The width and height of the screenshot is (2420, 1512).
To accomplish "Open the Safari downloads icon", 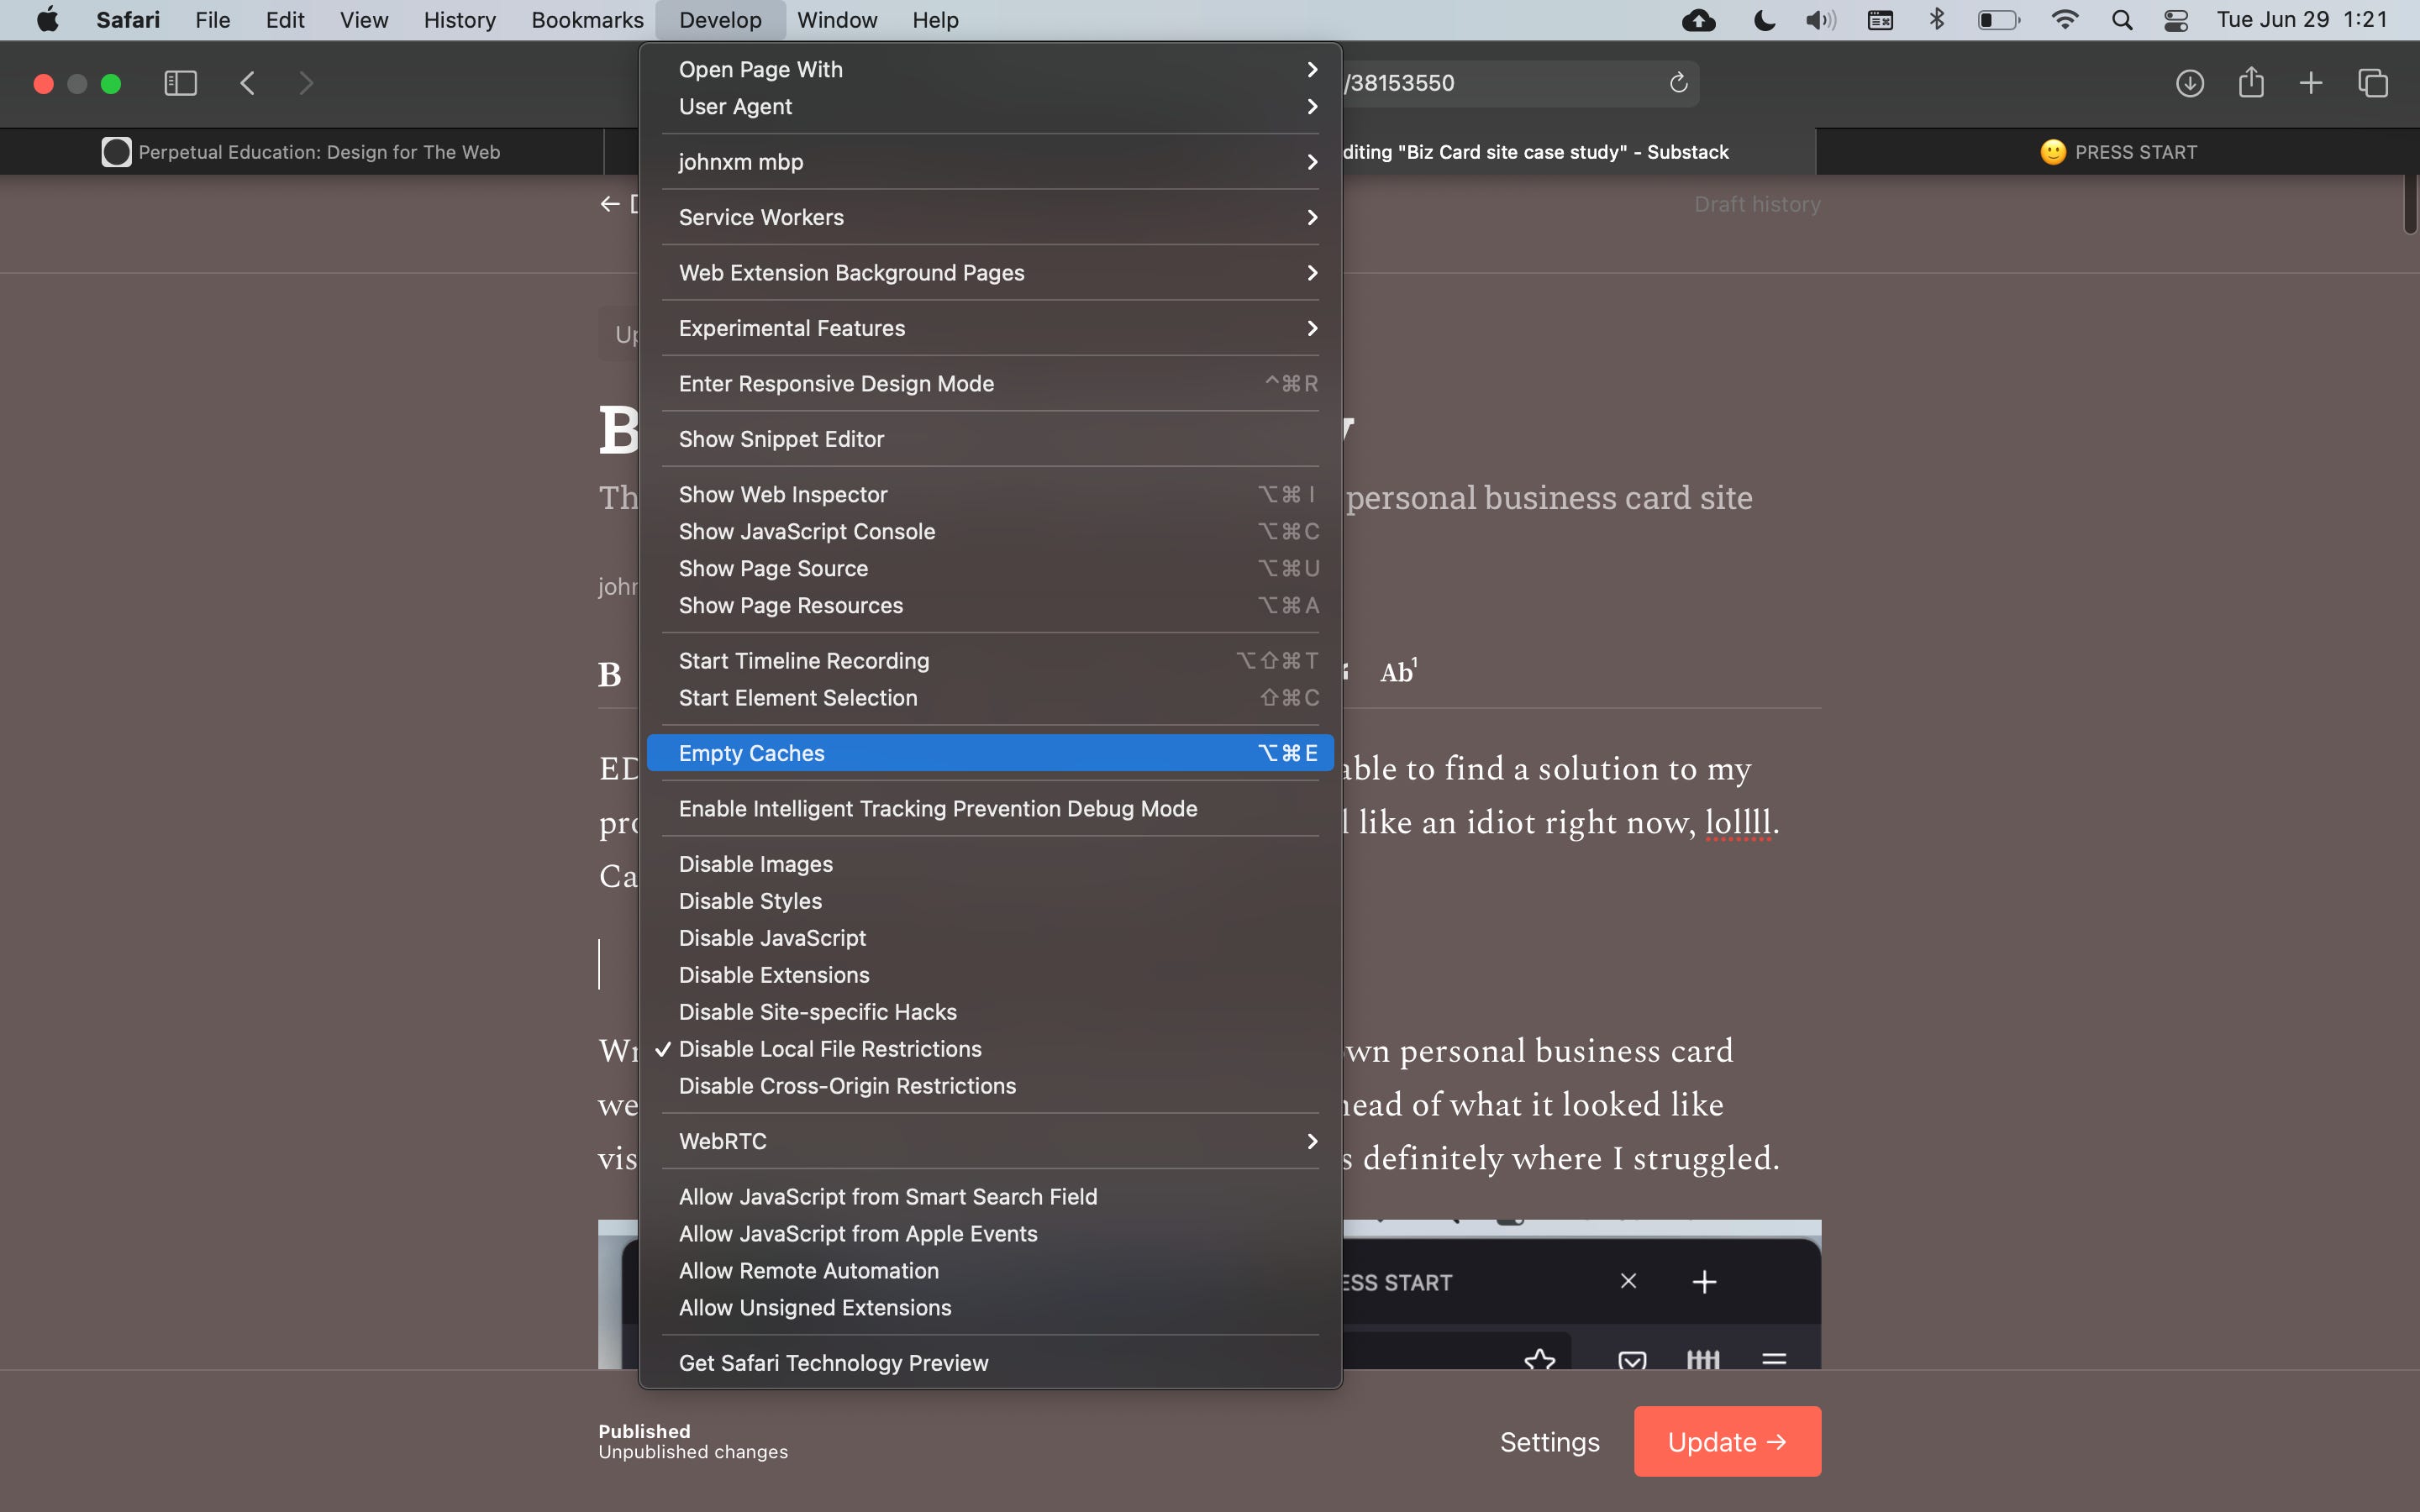I will pyautogui.click(x=2189, y=83).
